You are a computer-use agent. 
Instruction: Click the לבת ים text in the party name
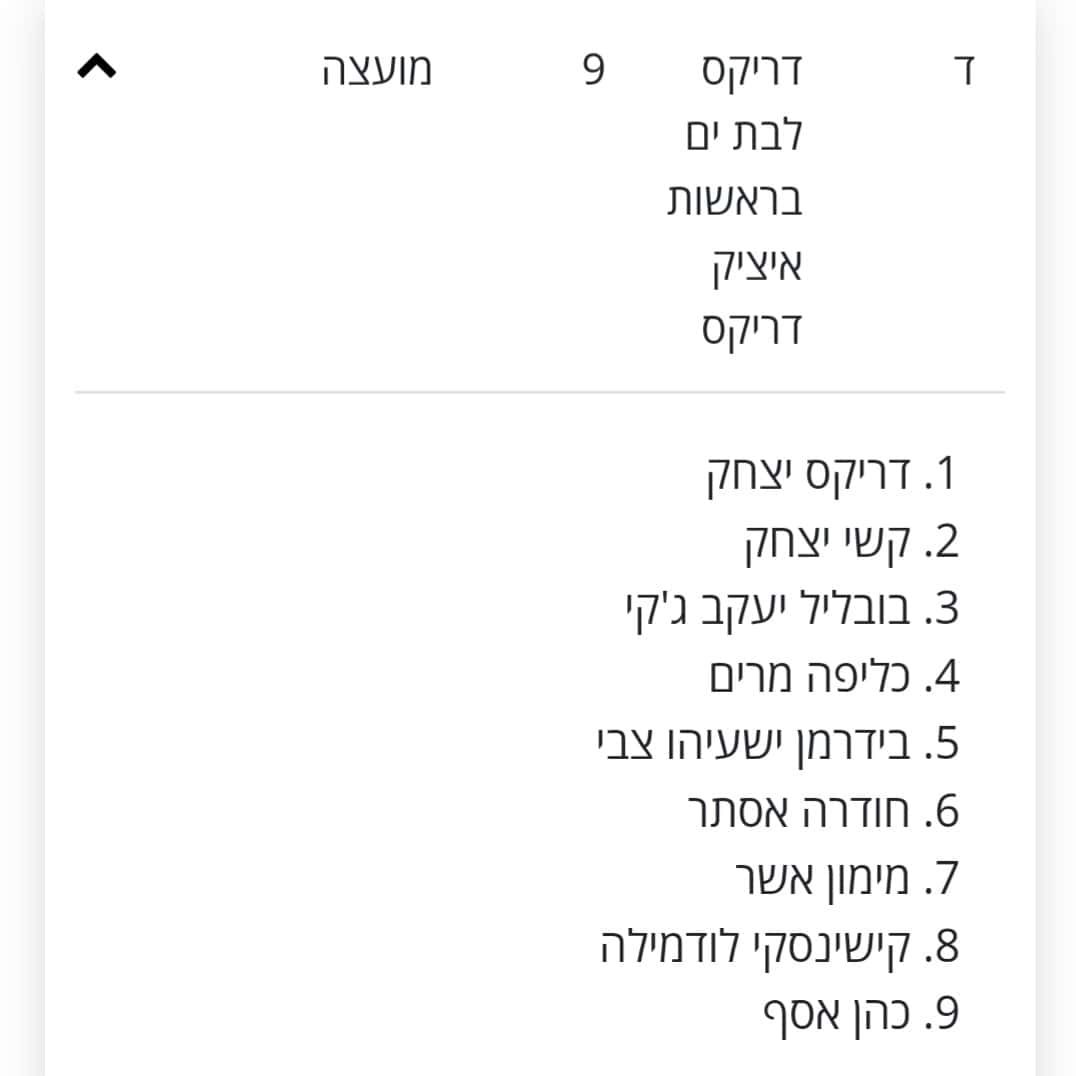[x=744, y=136]
